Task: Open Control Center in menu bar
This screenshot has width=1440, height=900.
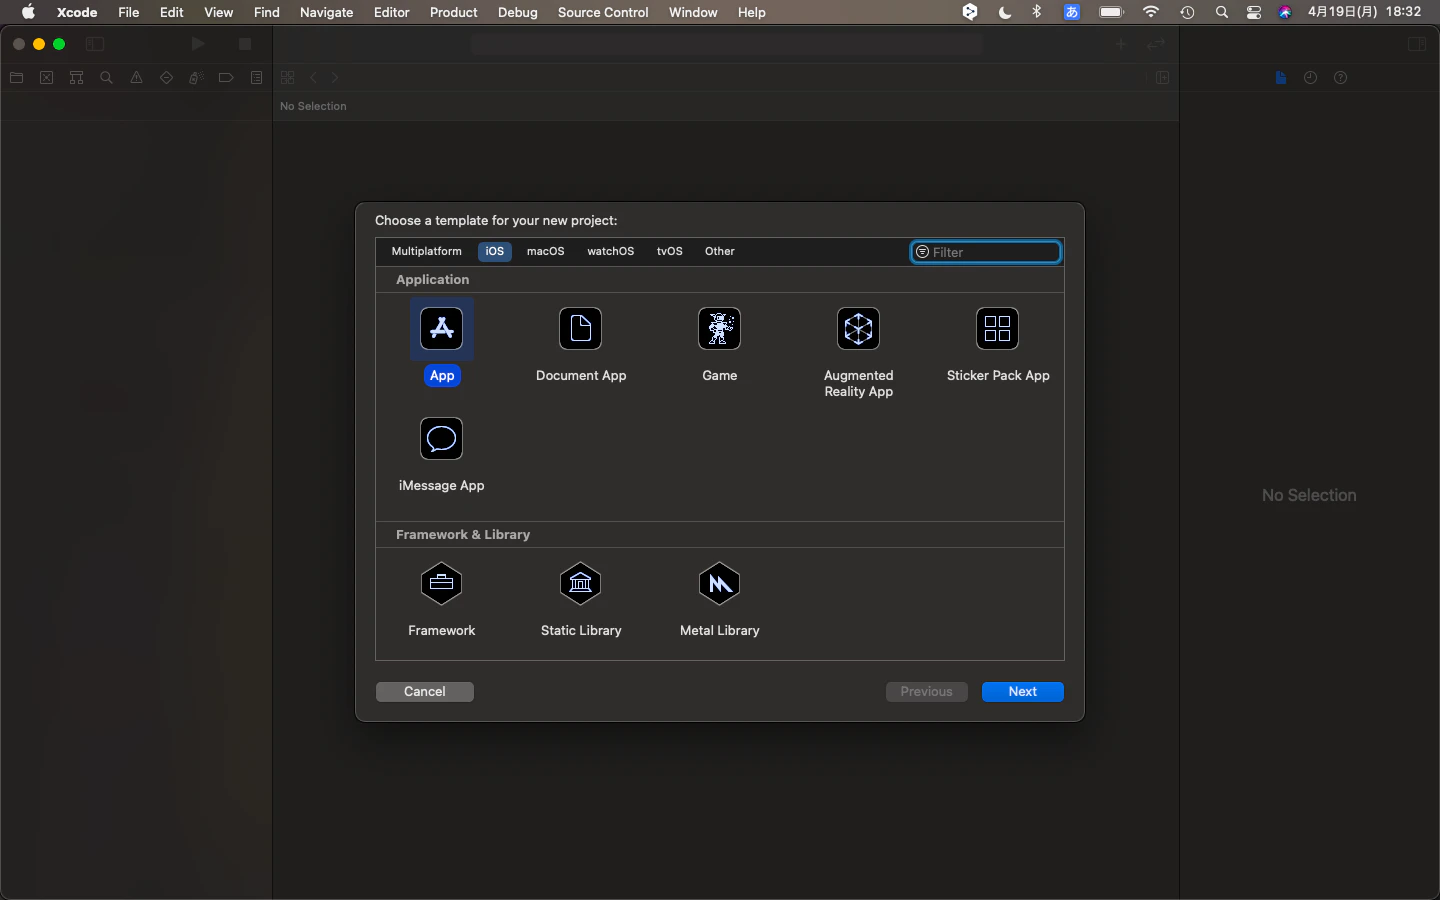Action: 1254,12
